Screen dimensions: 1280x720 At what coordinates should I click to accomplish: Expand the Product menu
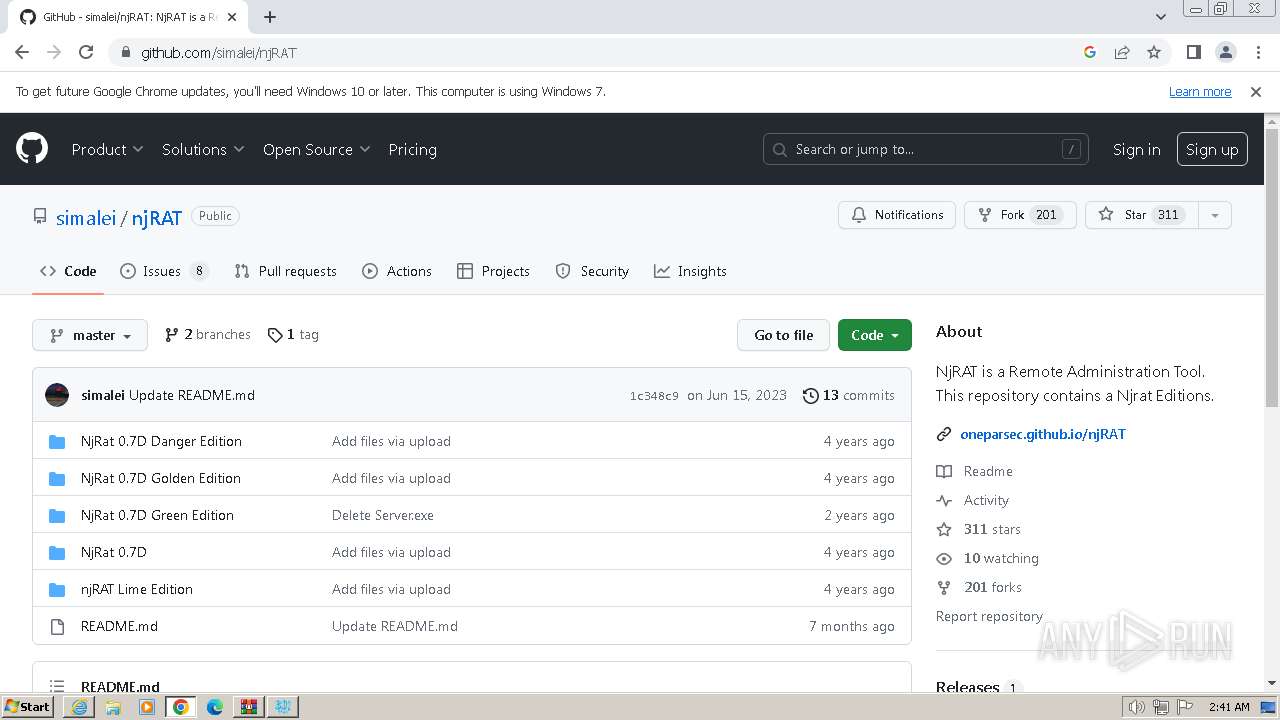point(107,149)
